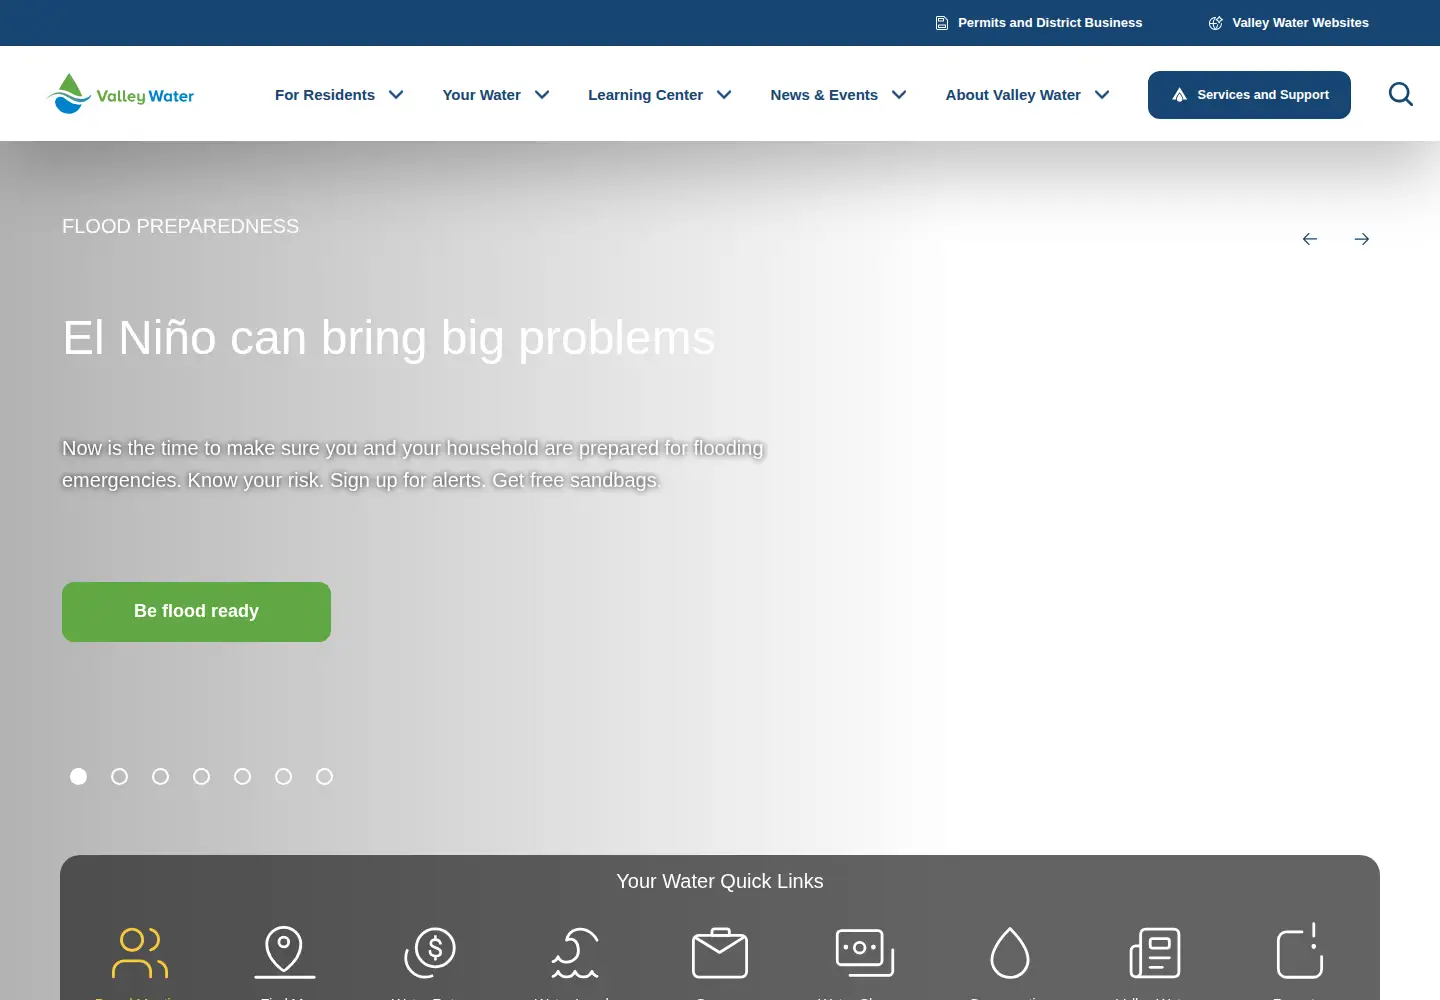Click the cash banknote quick link icon
1440x1000 pixels.
[x=865, y=953]
